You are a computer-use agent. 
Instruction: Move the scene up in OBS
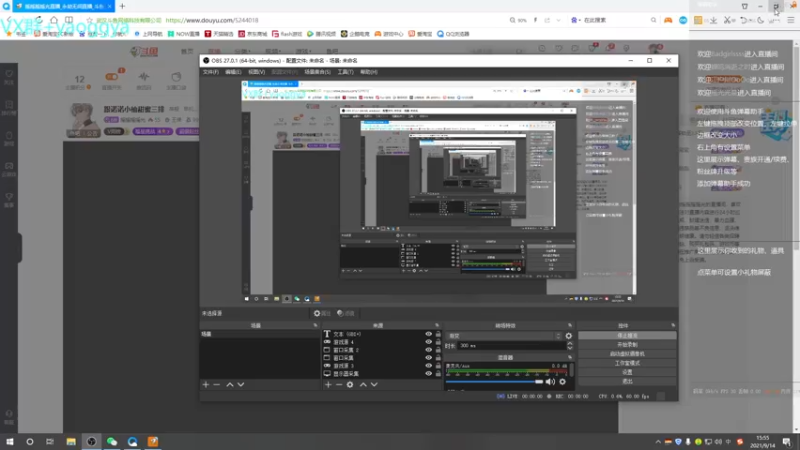point(230,385)
